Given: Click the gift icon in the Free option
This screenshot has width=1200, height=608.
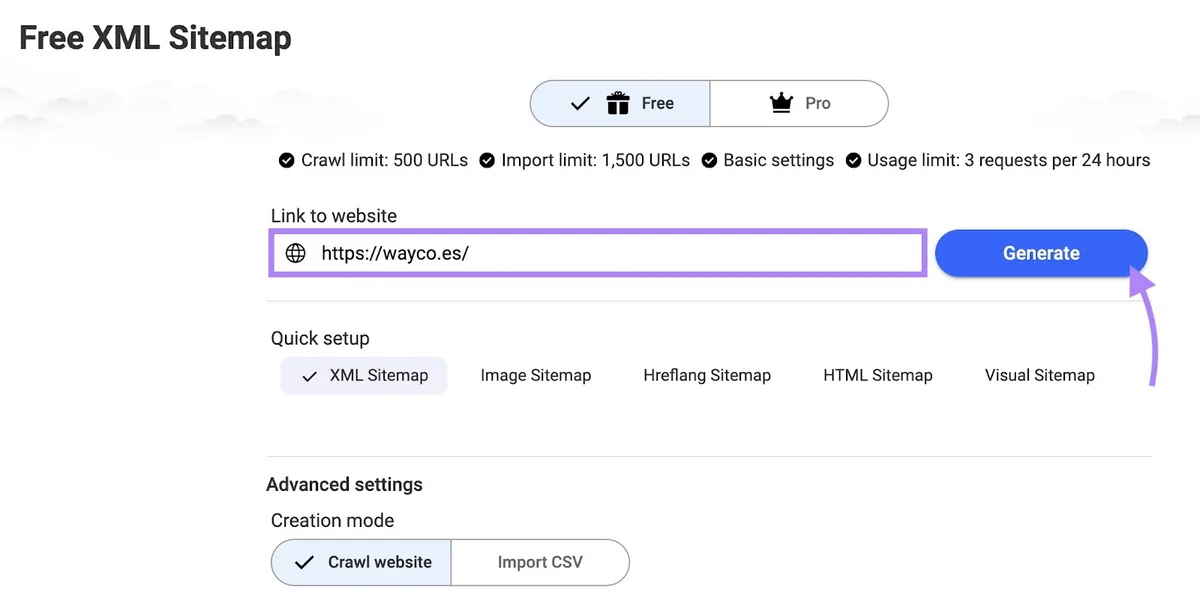Looking at the screenshot, I should [618, 103].
